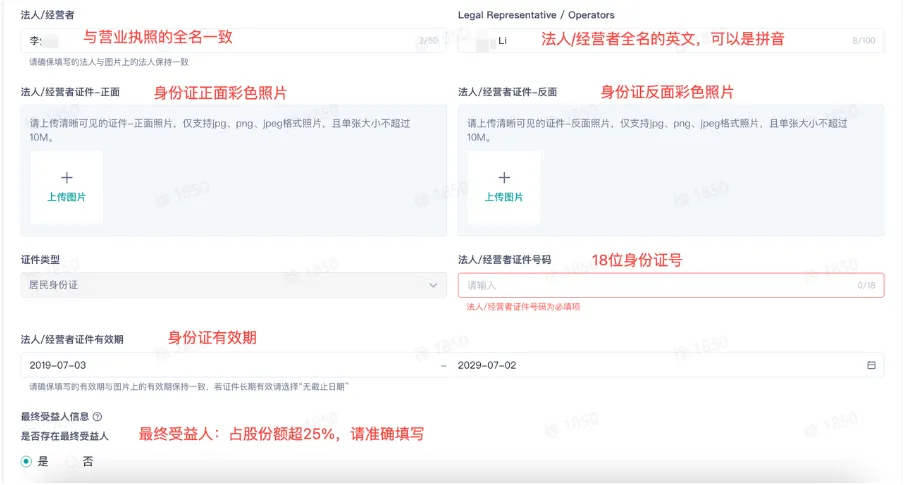Upload the ID front-side image (证件-正面)
Viewport: 905px width, 485px height.
coord(66,187)
